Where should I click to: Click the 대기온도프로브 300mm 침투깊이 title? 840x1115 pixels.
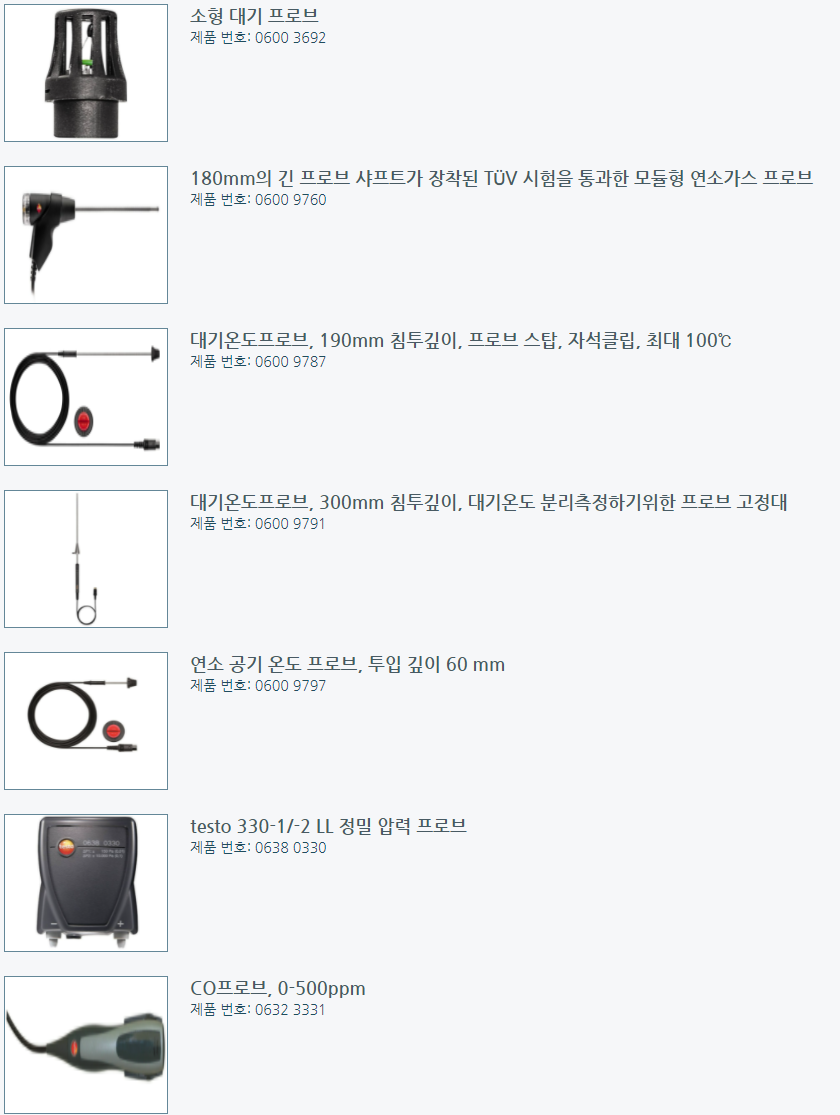coord(489,502)
